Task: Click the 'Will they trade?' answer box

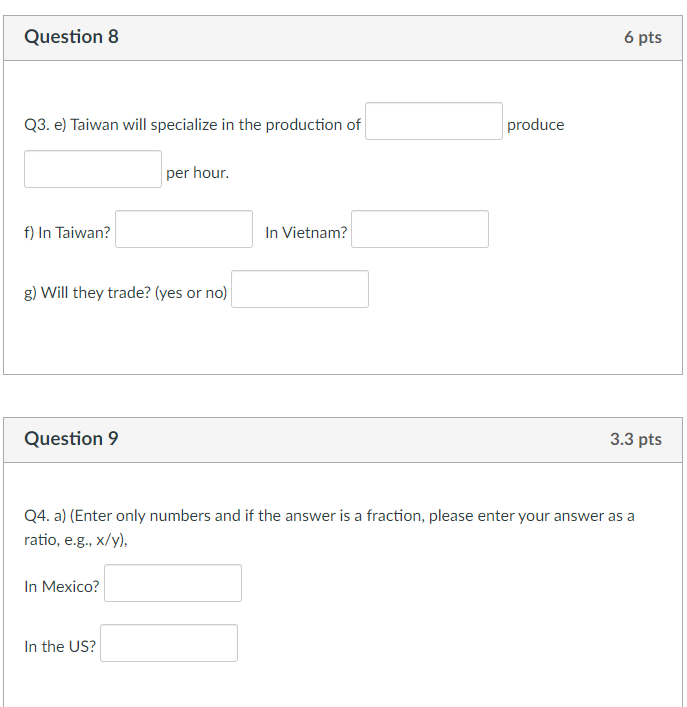Action: (300, 289)
